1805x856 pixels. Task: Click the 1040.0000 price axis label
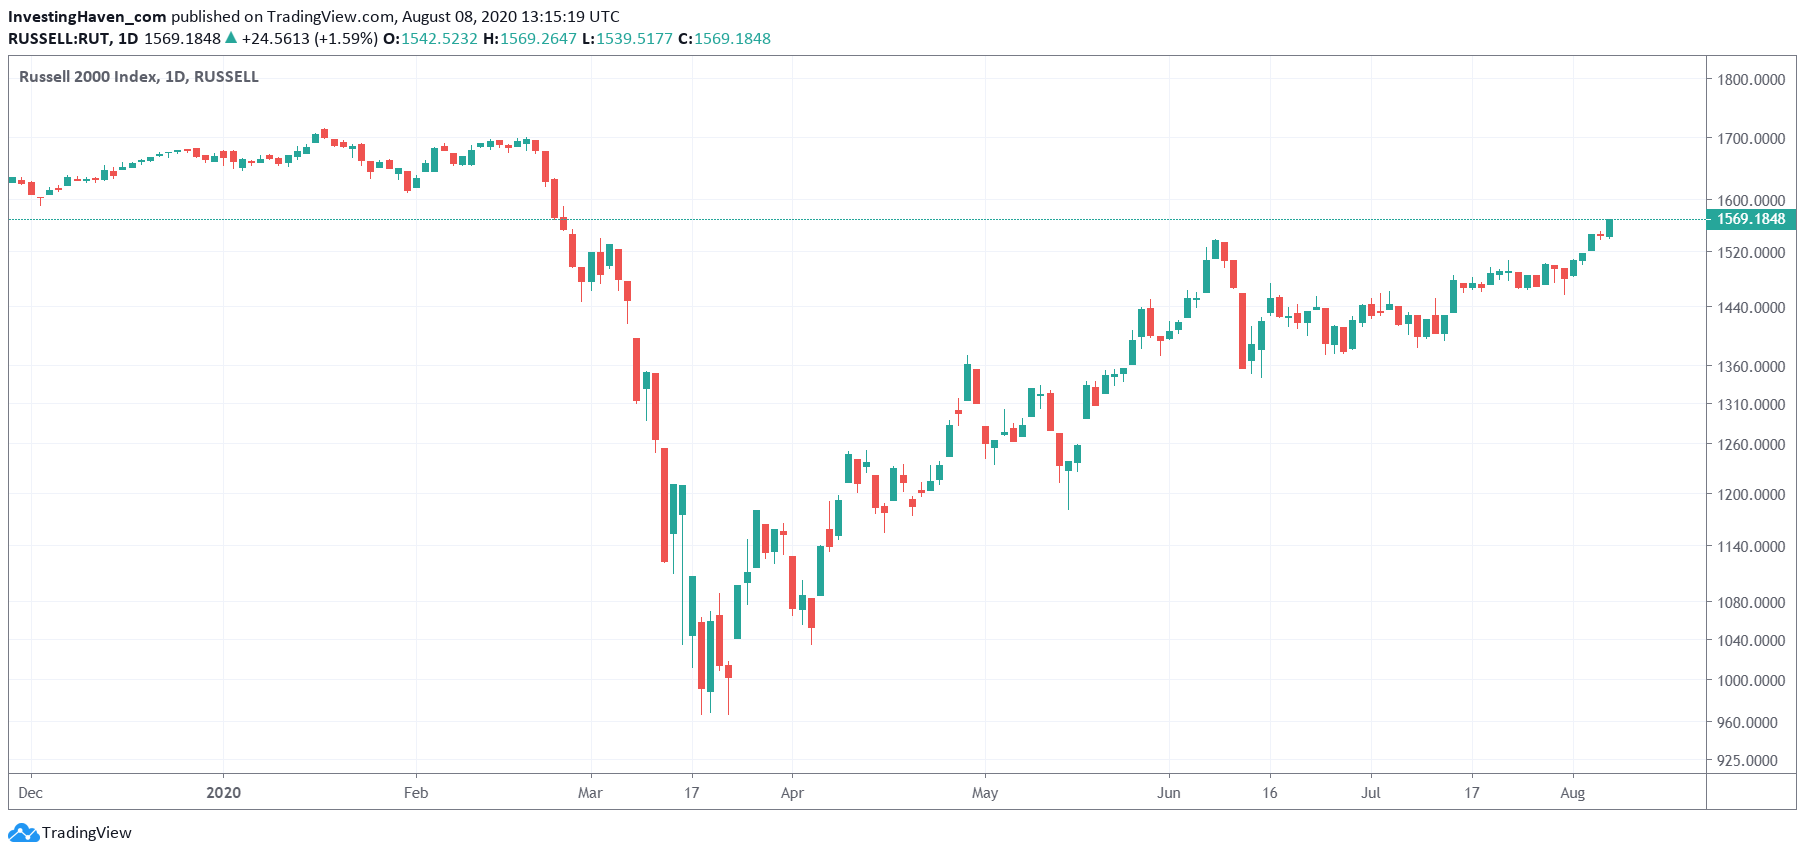pyautogui.click(x=1751, y=640)
